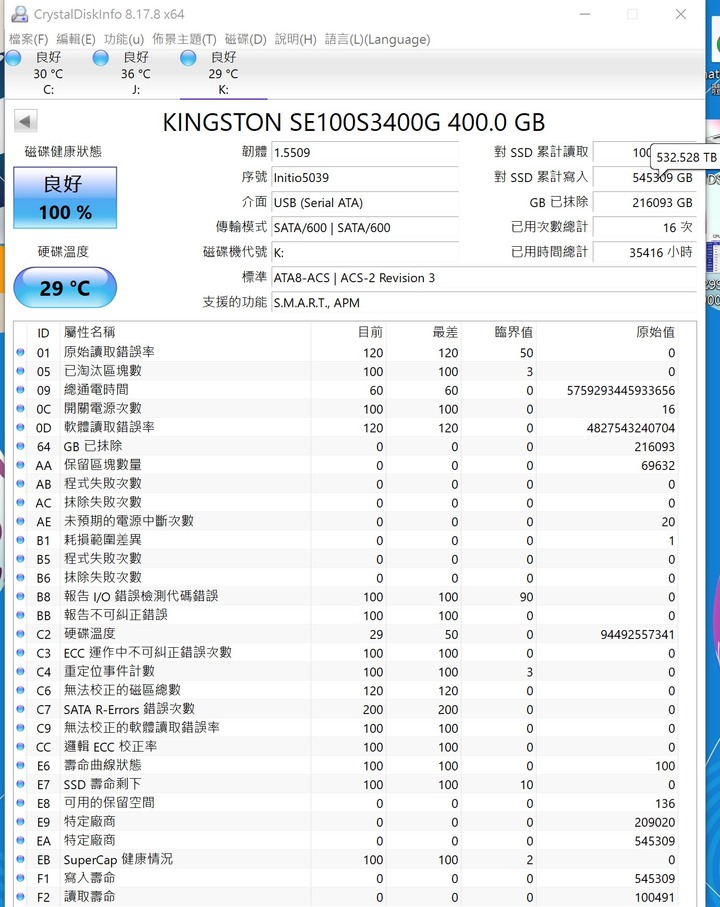Open the 檔案(F) menu
This screenshot has width=720, height=907.
pos(28,39)
